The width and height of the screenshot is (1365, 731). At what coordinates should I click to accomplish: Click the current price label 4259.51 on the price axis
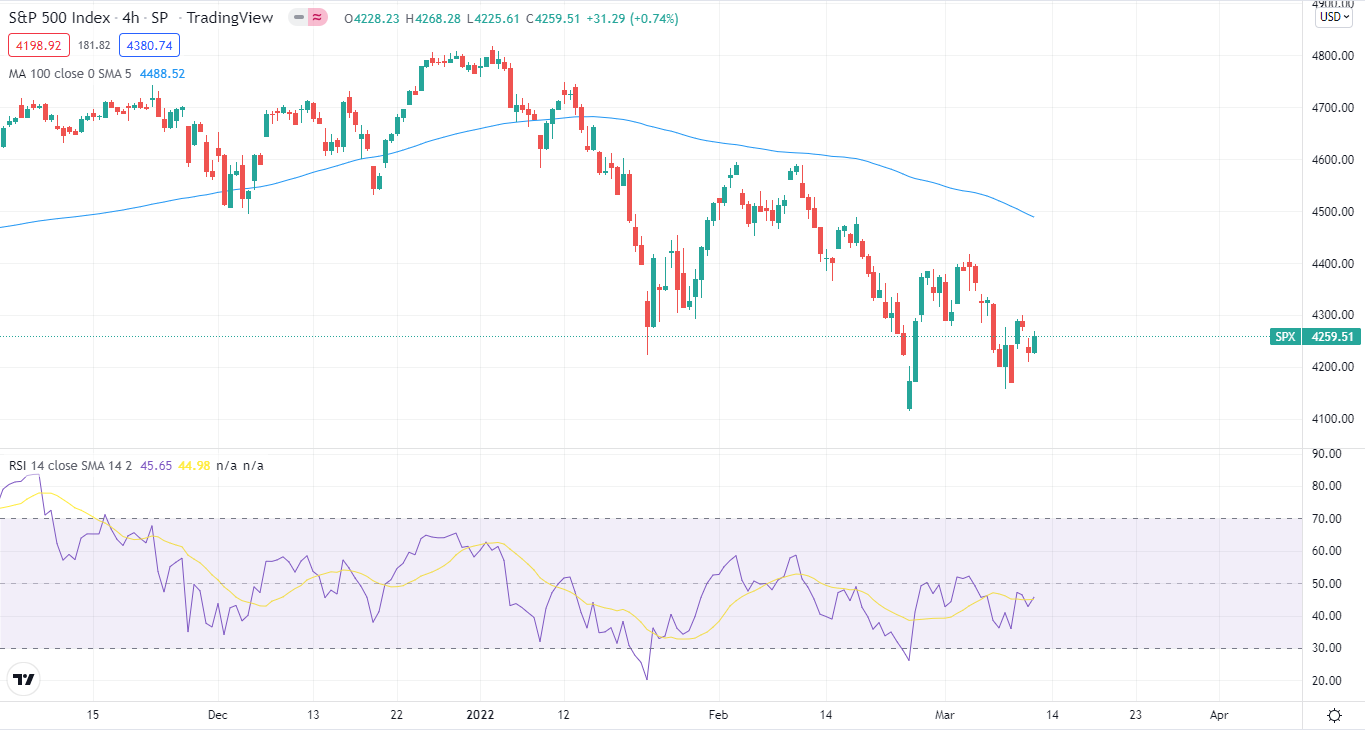(1333, 337)
